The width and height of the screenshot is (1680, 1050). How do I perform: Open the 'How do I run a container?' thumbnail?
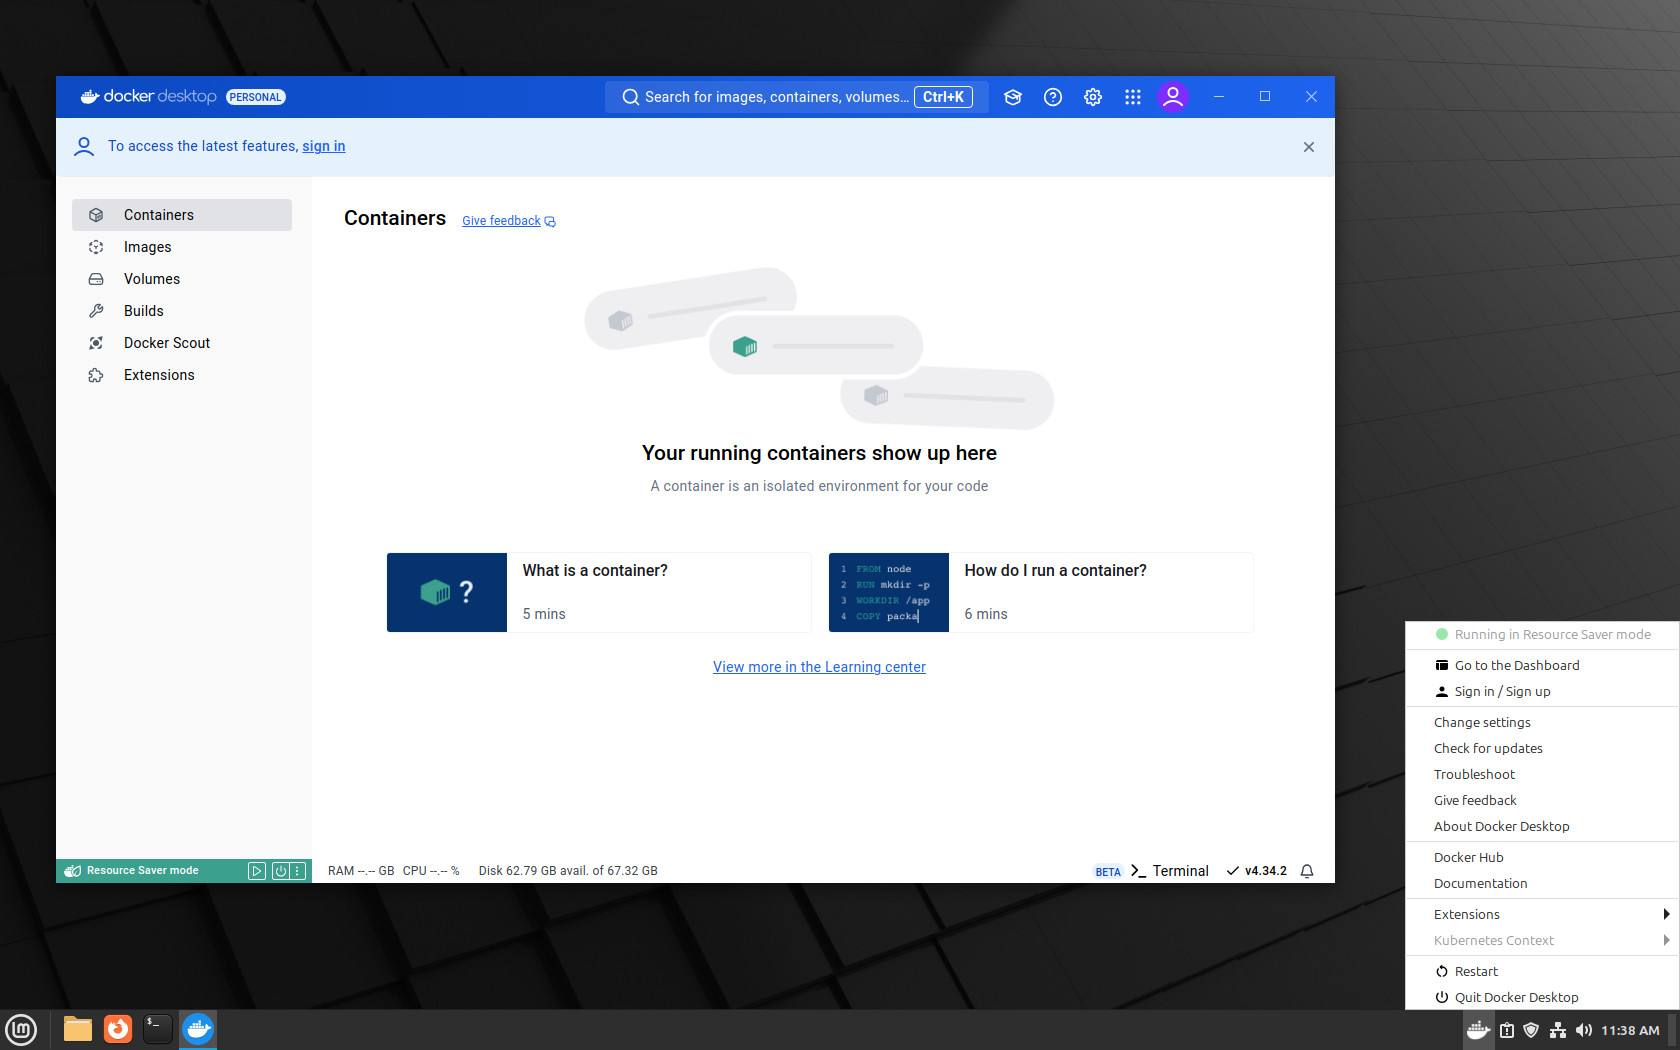pyautogui.click(x=889, y=592)
